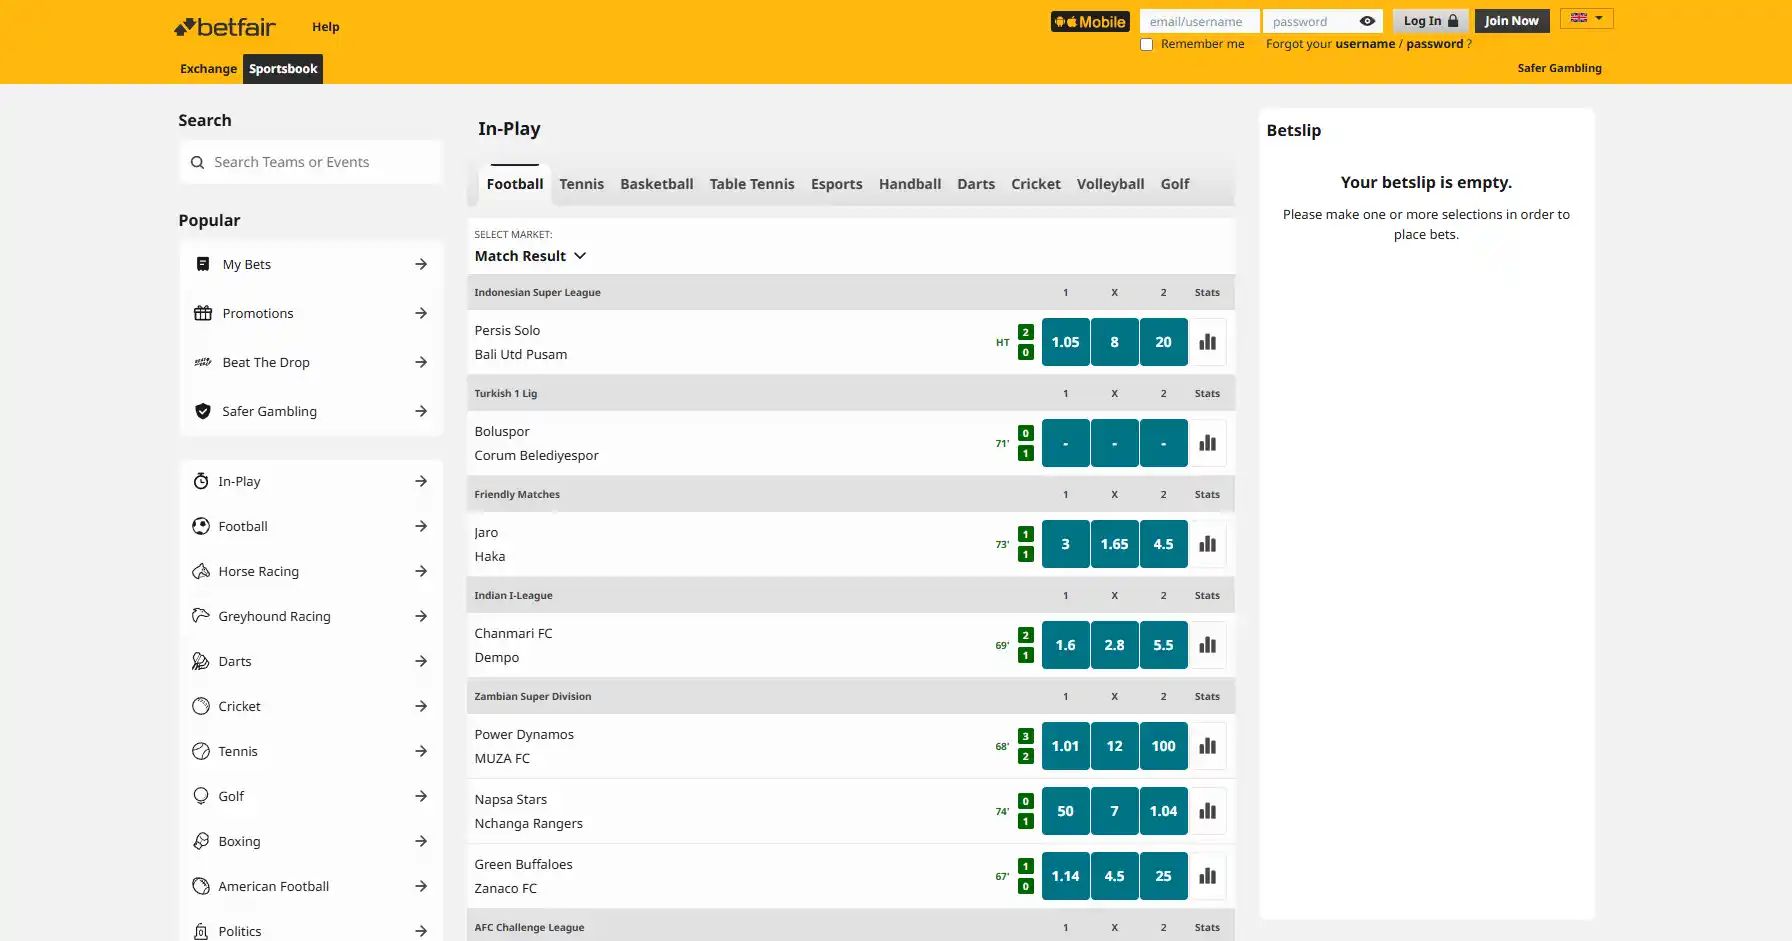
Task: Expand the sidebar In-Play arrow
Action: (x=421, y=481)
